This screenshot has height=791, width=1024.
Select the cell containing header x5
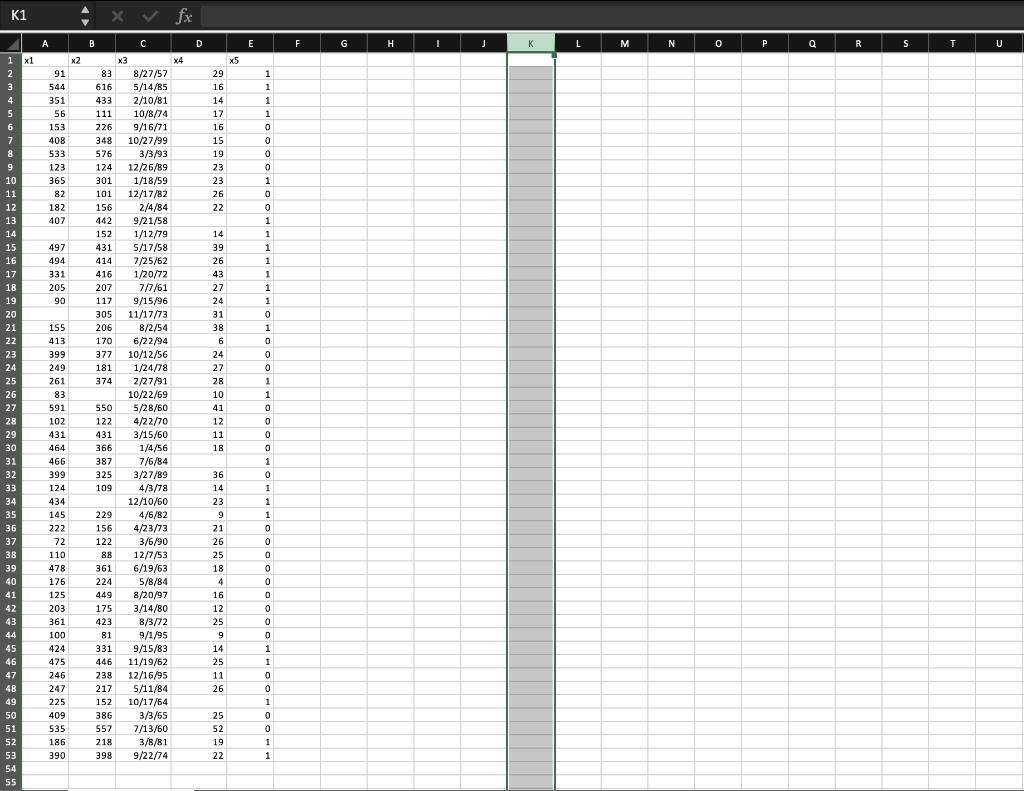[x=251, y=60]
